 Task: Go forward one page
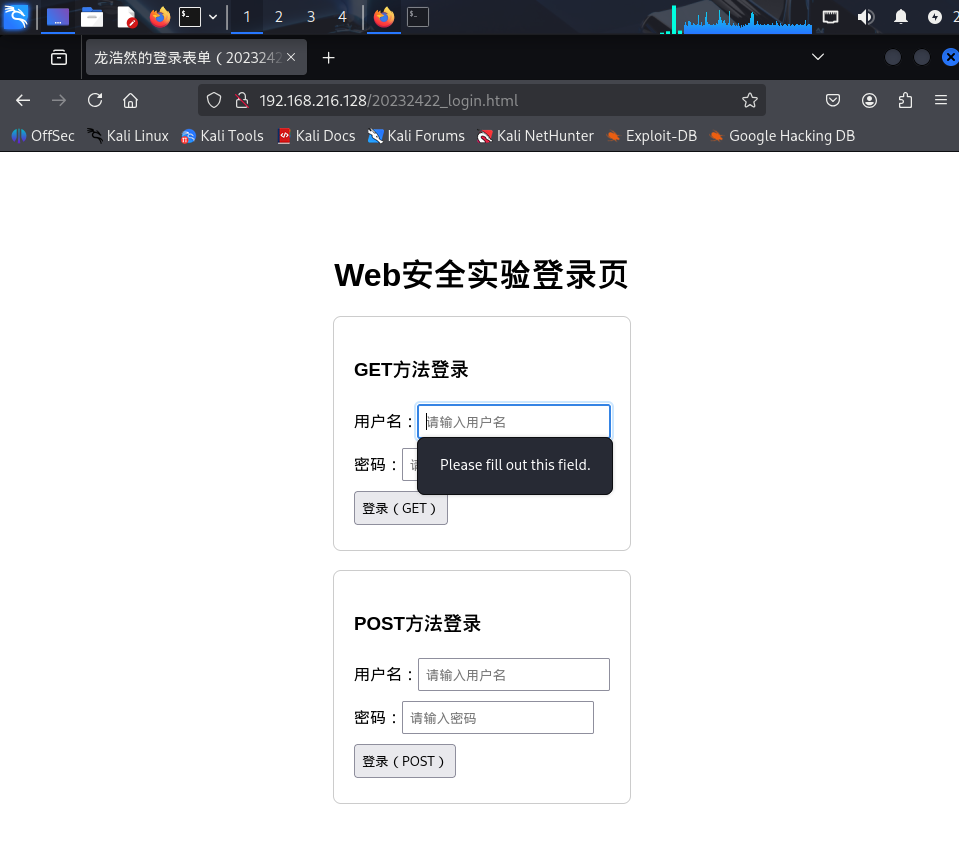[59, 100]
